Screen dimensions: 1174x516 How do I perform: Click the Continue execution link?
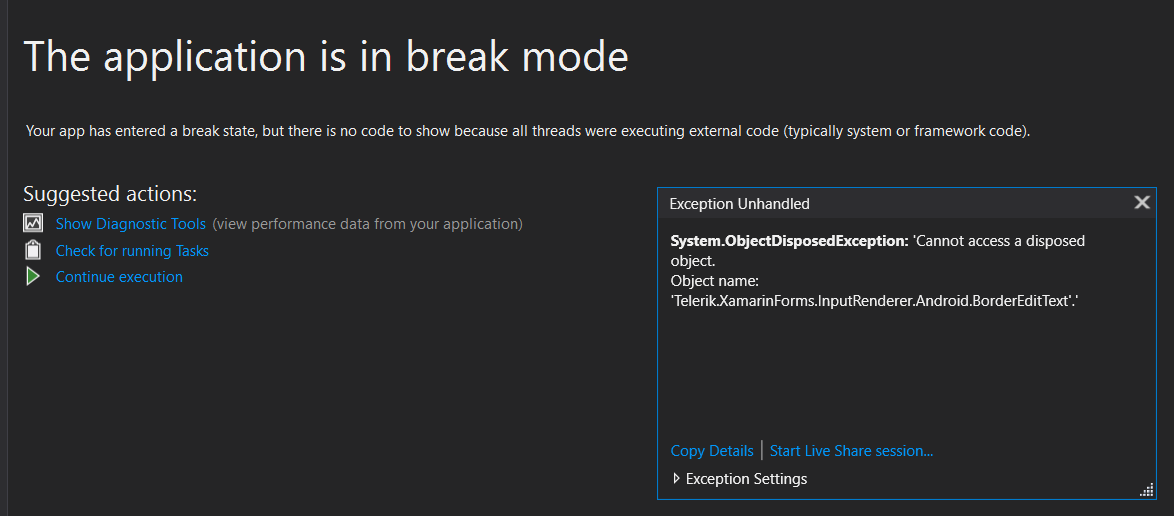coord(119,277)
